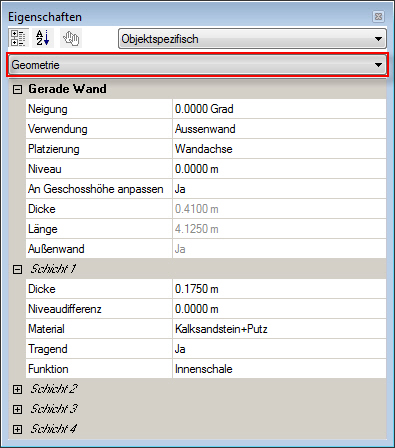Screen dimensions: 395x448
Task: Collapse the Gerade Wand section
Action: [x=17, y=89]
